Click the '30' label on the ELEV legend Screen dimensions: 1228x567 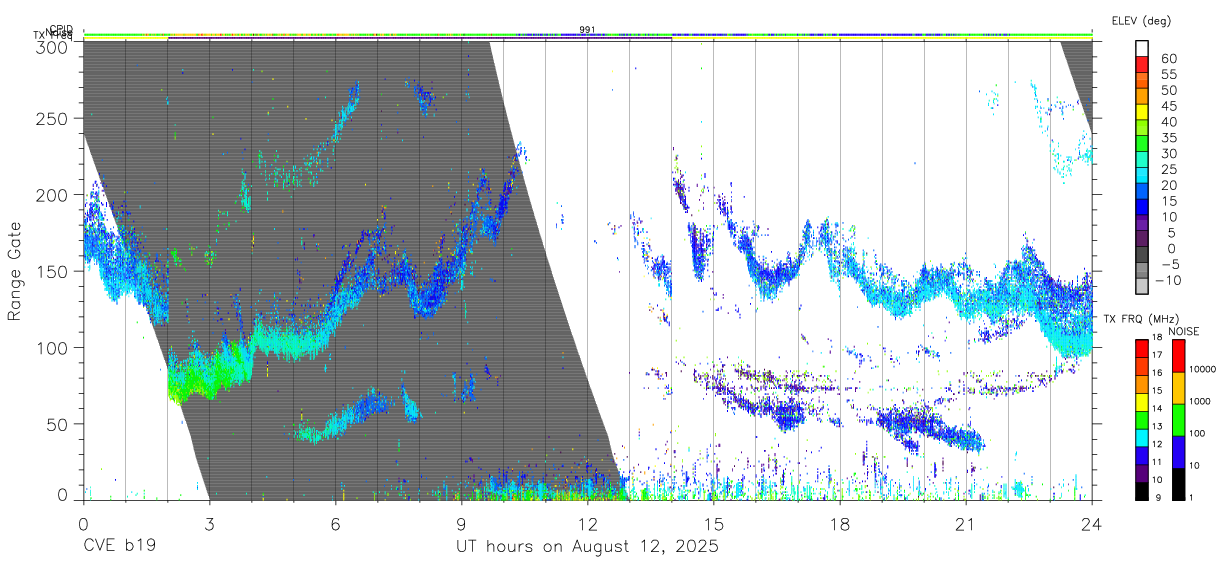[x=1167, y=154]
